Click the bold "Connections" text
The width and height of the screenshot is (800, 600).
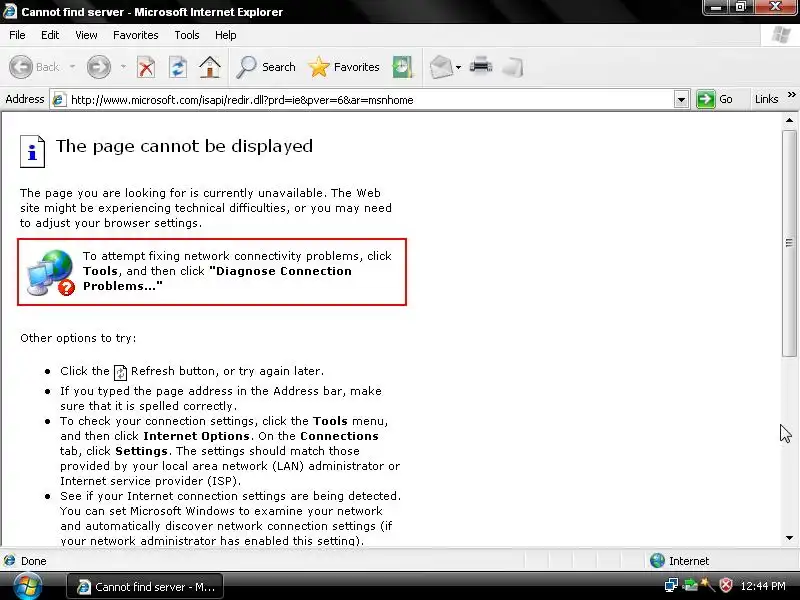coord(339,436)
